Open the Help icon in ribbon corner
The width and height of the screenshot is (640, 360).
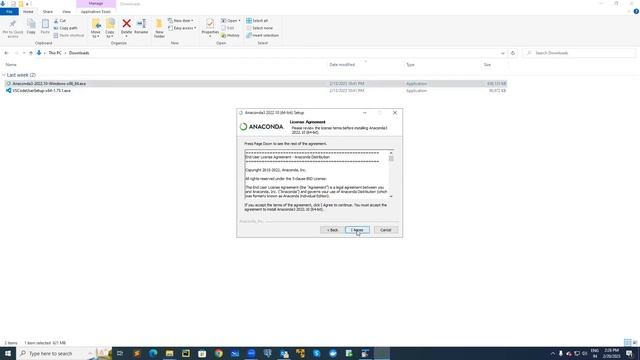pos(636,12)
